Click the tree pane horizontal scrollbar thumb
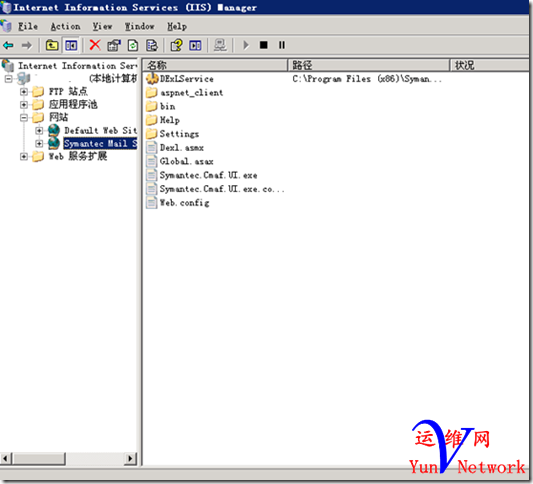This screenshot has width=533, height=484. (x=39, y=459)
